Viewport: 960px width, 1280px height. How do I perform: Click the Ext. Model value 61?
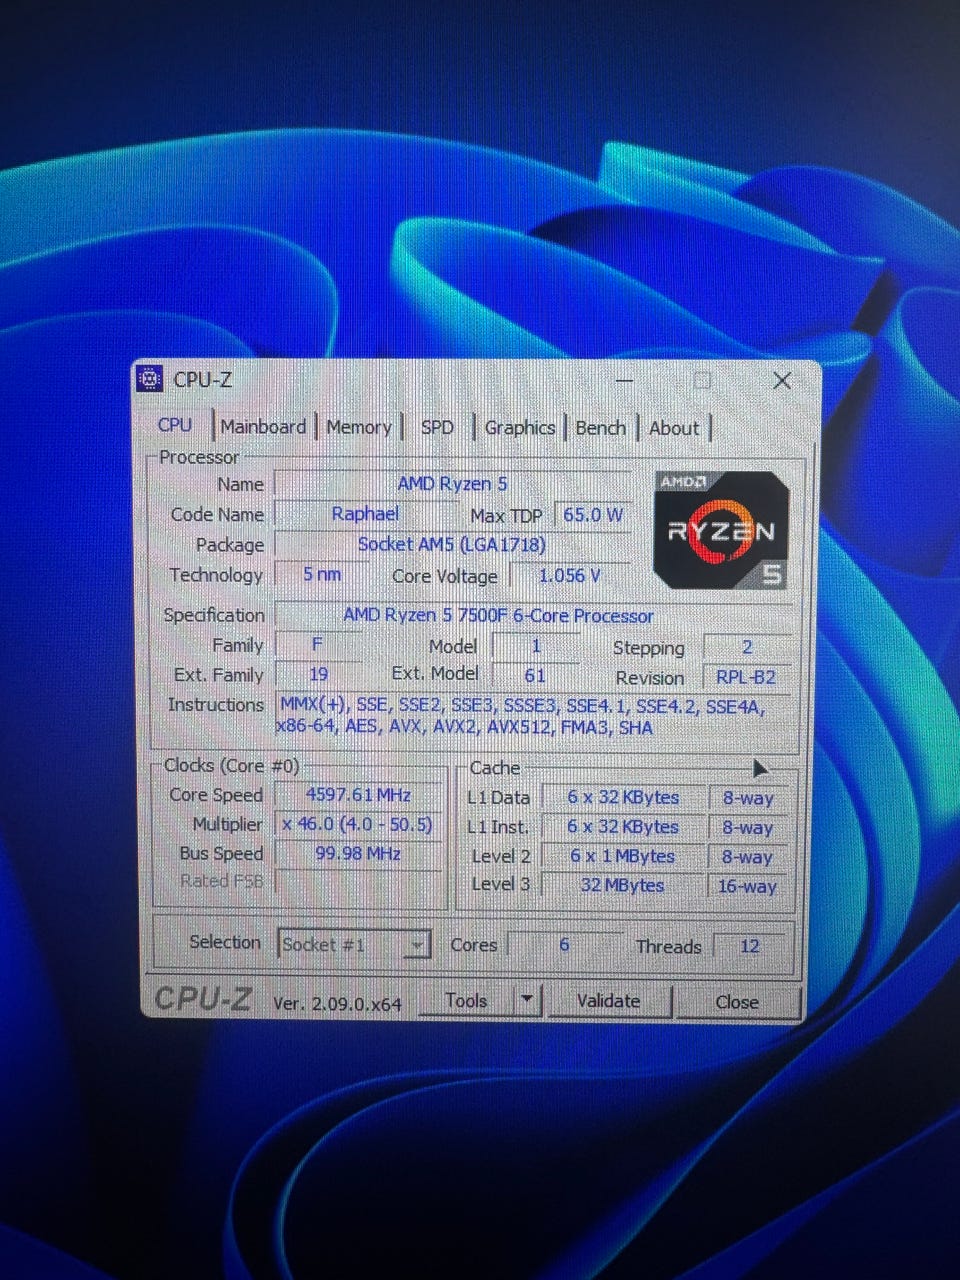[535, 675]
